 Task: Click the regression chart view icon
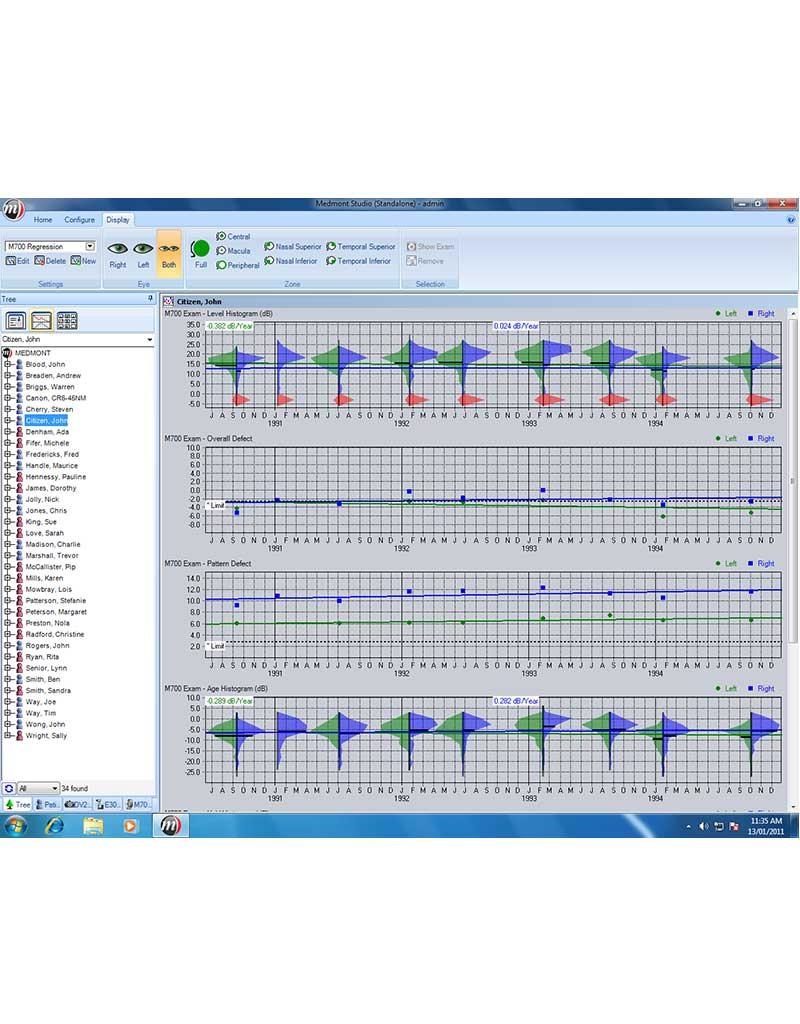tap(41, 321)
